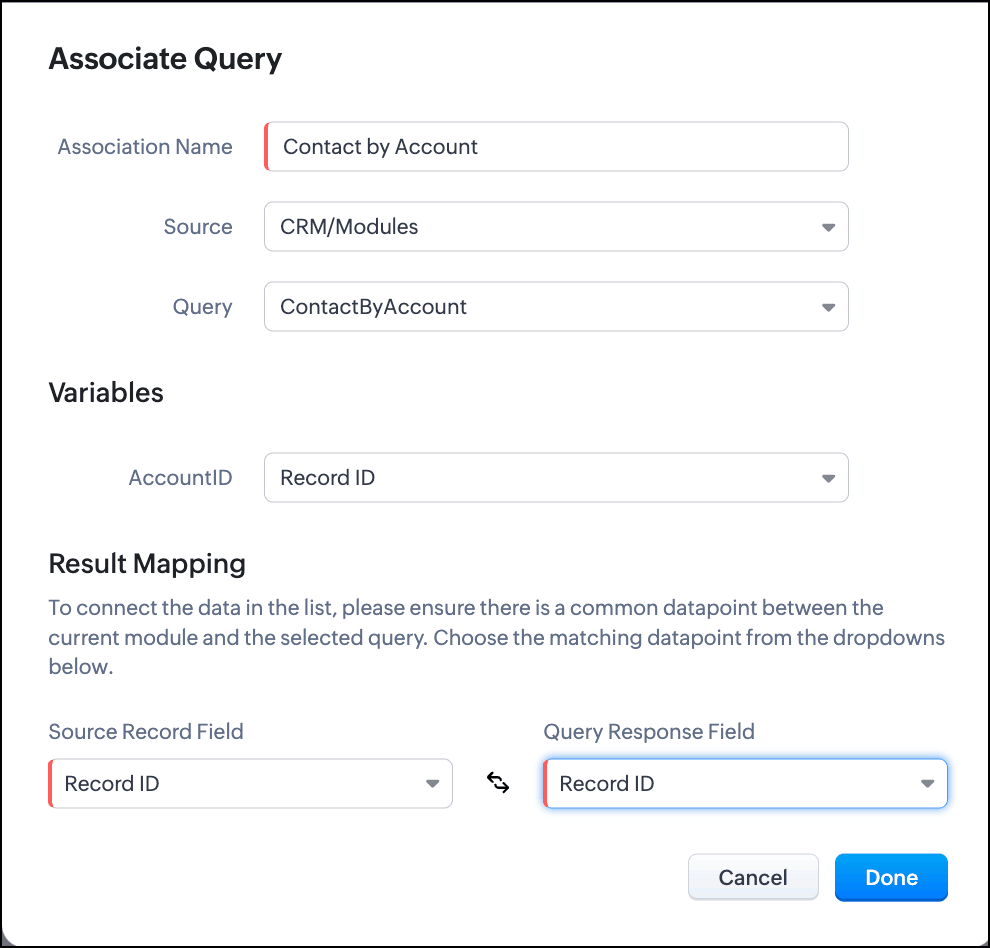Image resolution: width=990 pixels, height=948 pixels.
Task: Click the AccountID variable label
Action: pyautogui.click(x=181, y=477)
